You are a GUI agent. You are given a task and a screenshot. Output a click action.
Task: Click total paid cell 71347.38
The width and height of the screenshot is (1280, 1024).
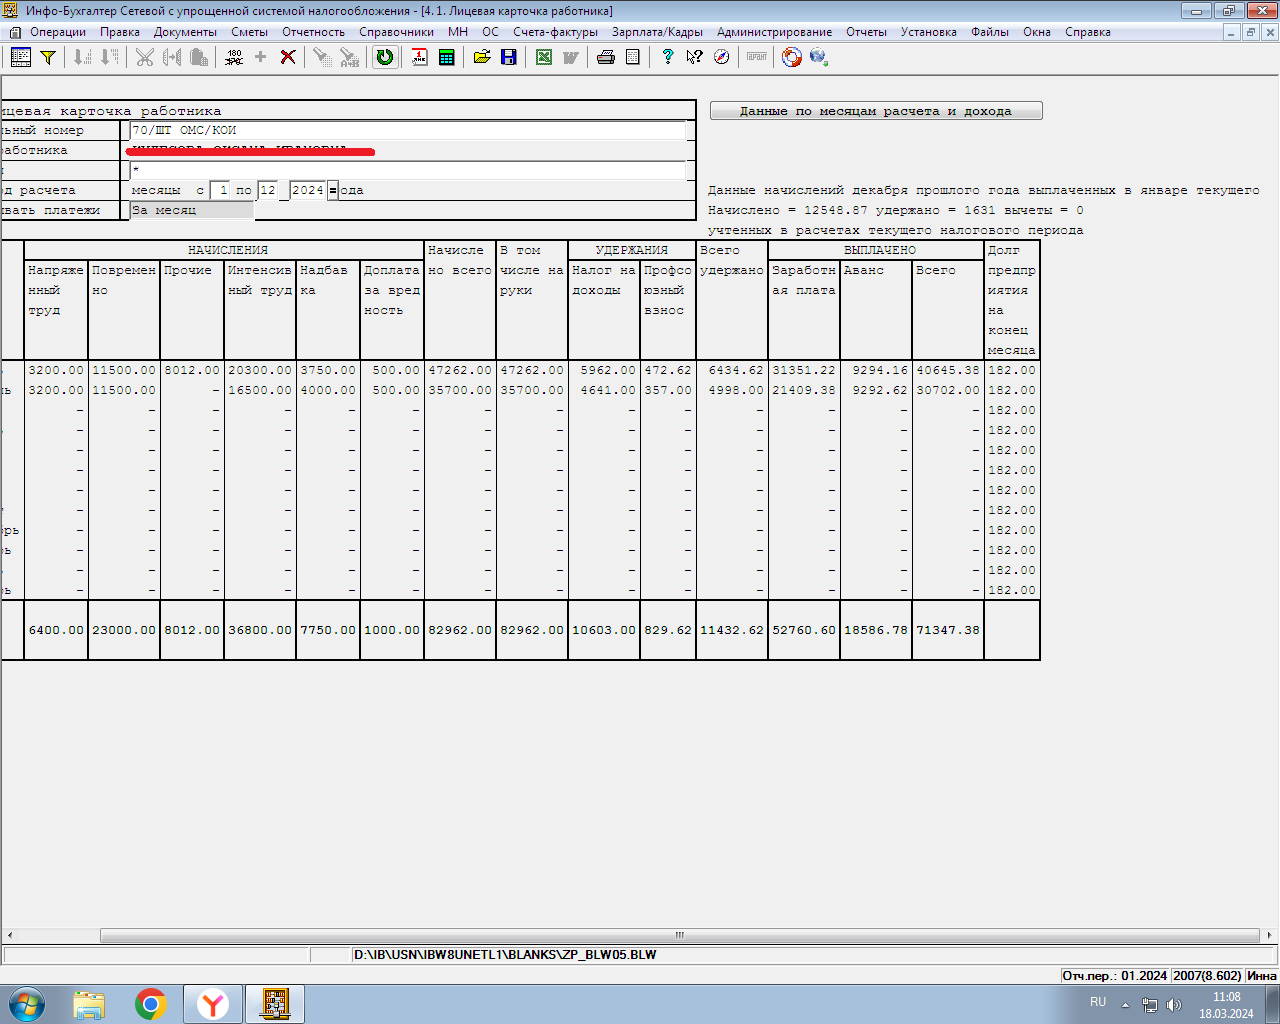[x=948, y=630]
